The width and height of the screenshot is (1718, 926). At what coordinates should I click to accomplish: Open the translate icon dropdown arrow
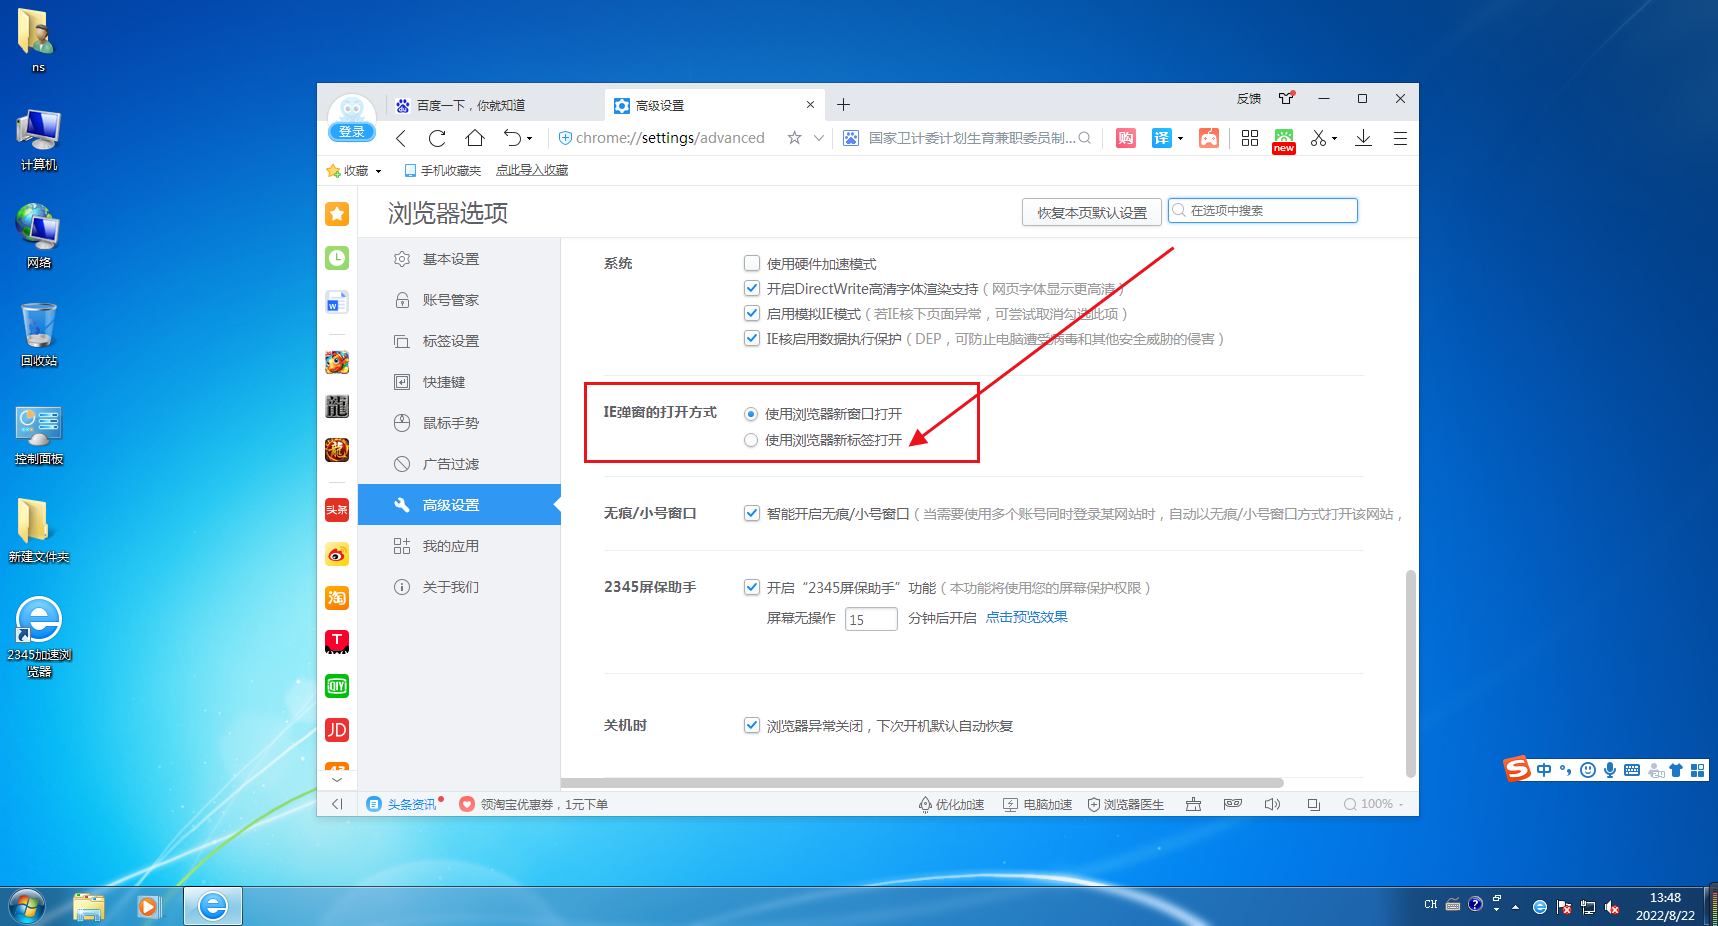1181,139
